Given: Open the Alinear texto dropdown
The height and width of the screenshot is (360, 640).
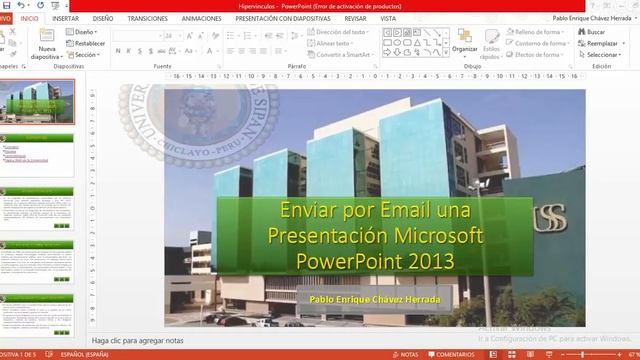Looking at the screenshot, I should click(330, 43).
